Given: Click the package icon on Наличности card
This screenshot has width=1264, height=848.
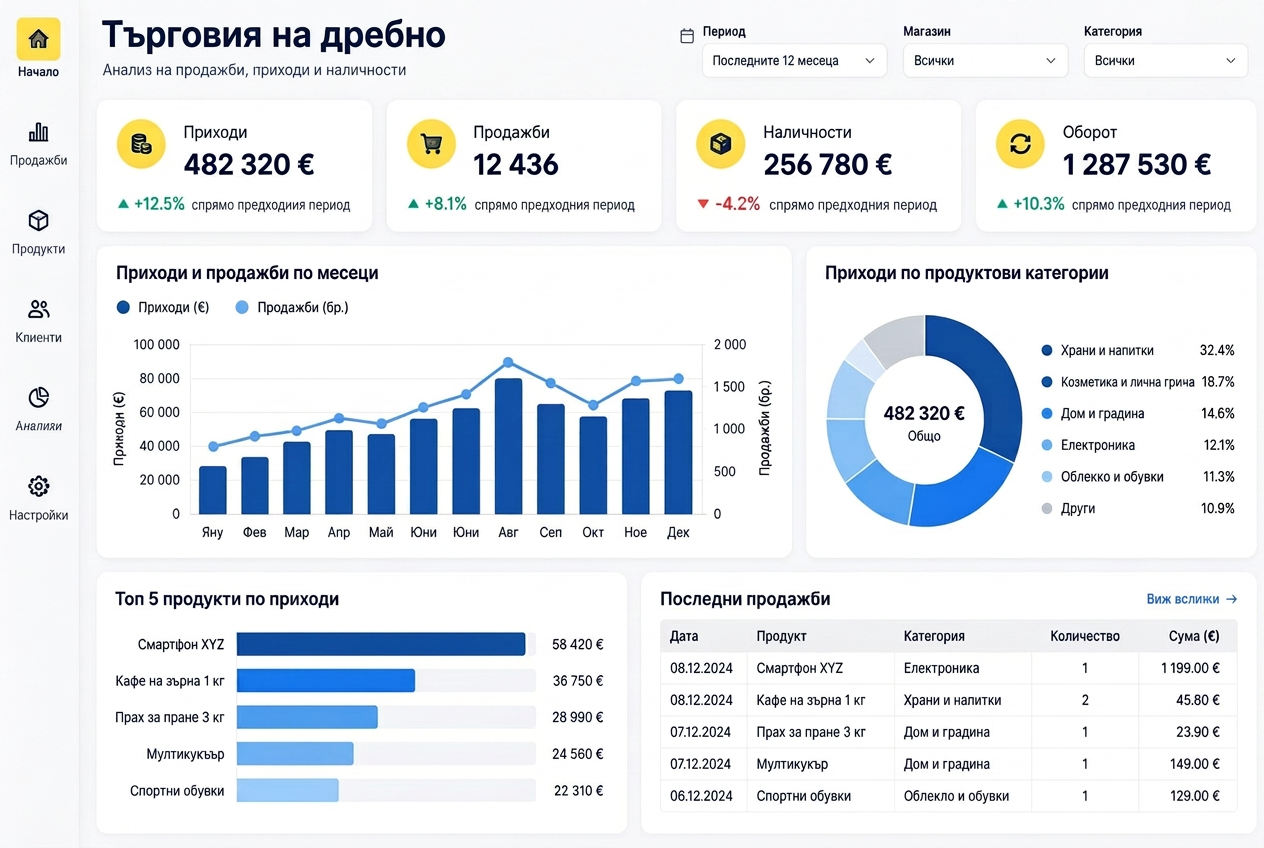Looking at the screenshot, I should pyautogui.click(x=720, y=144).
